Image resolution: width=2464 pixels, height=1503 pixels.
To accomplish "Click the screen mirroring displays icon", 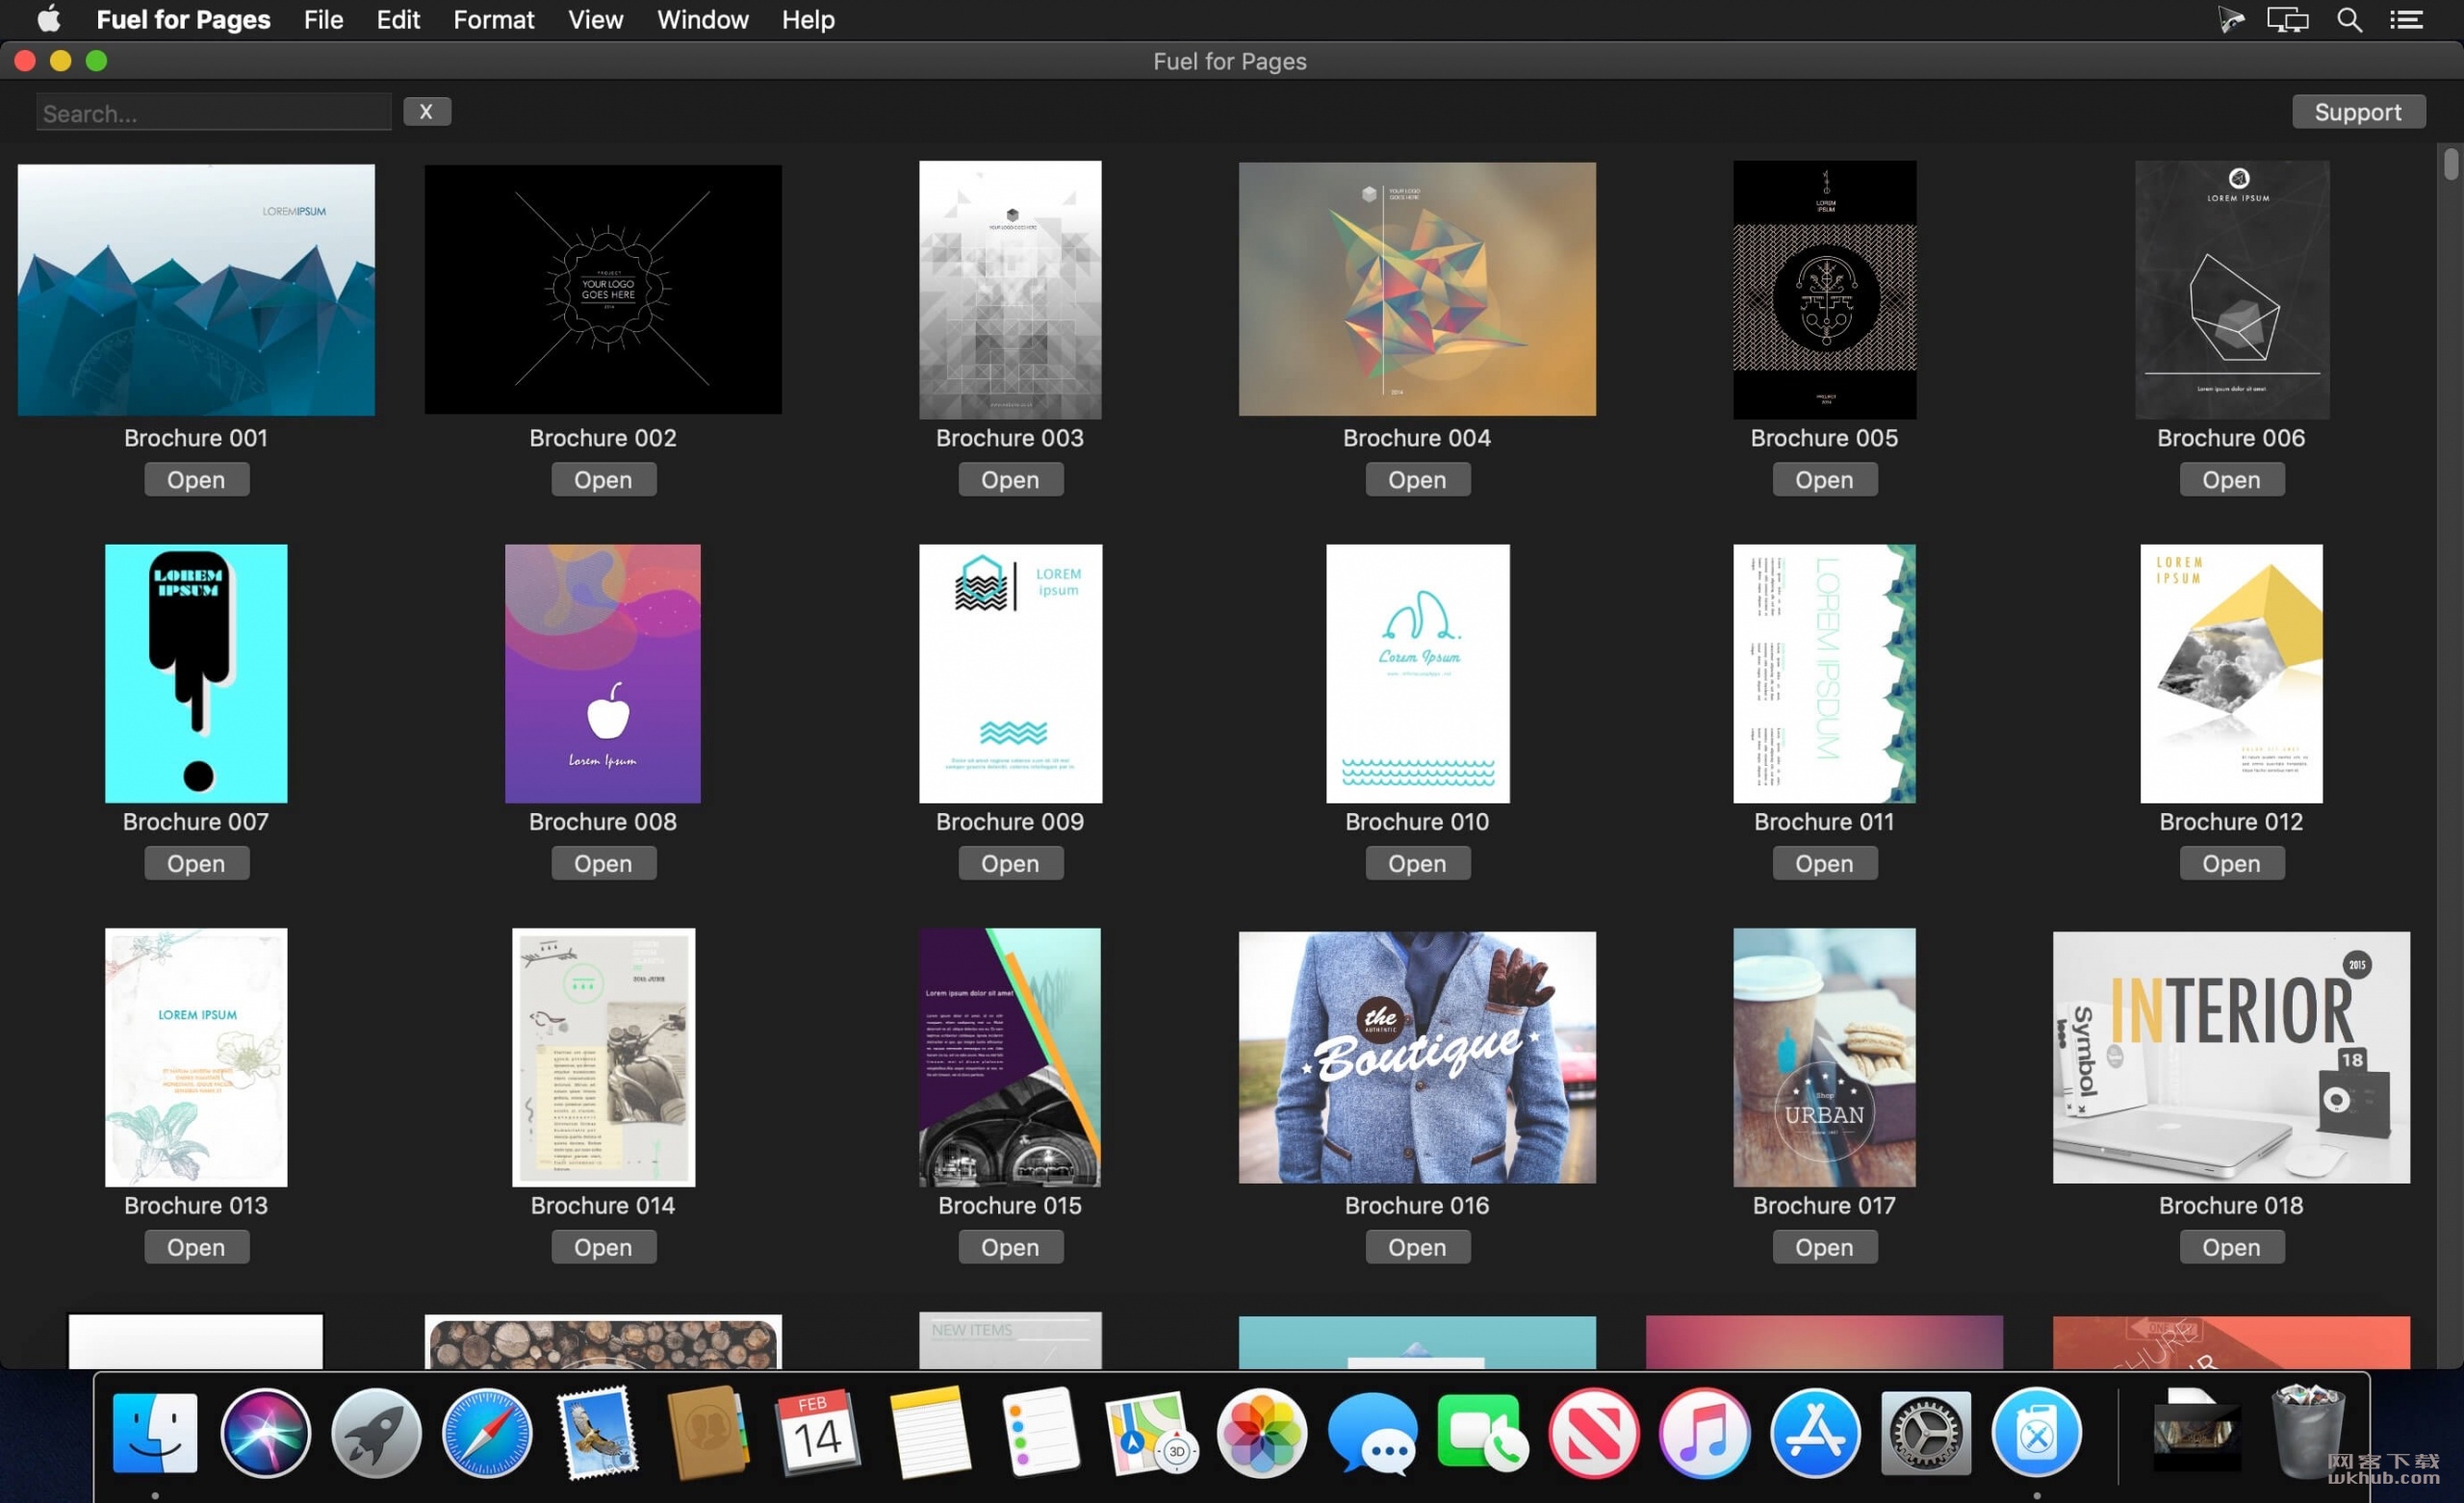I will click(x=2287, y=19).
